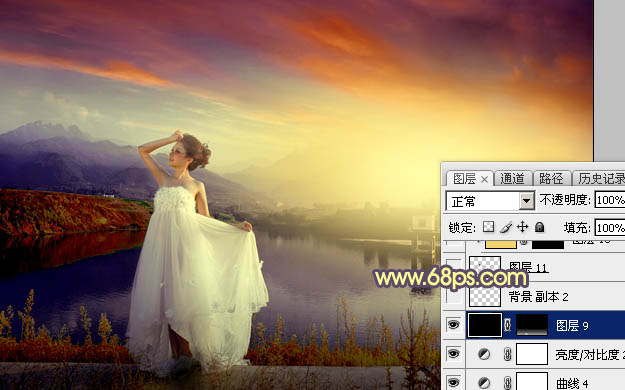Viewport: 625px width, 390px height.
Task: Switch to the 通道 tab
Action: point(512,179)
